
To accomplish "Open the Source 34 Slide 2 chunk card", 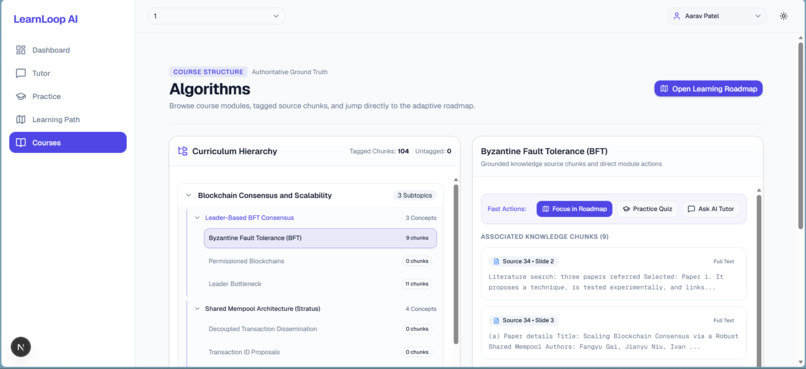I will 613,273.
